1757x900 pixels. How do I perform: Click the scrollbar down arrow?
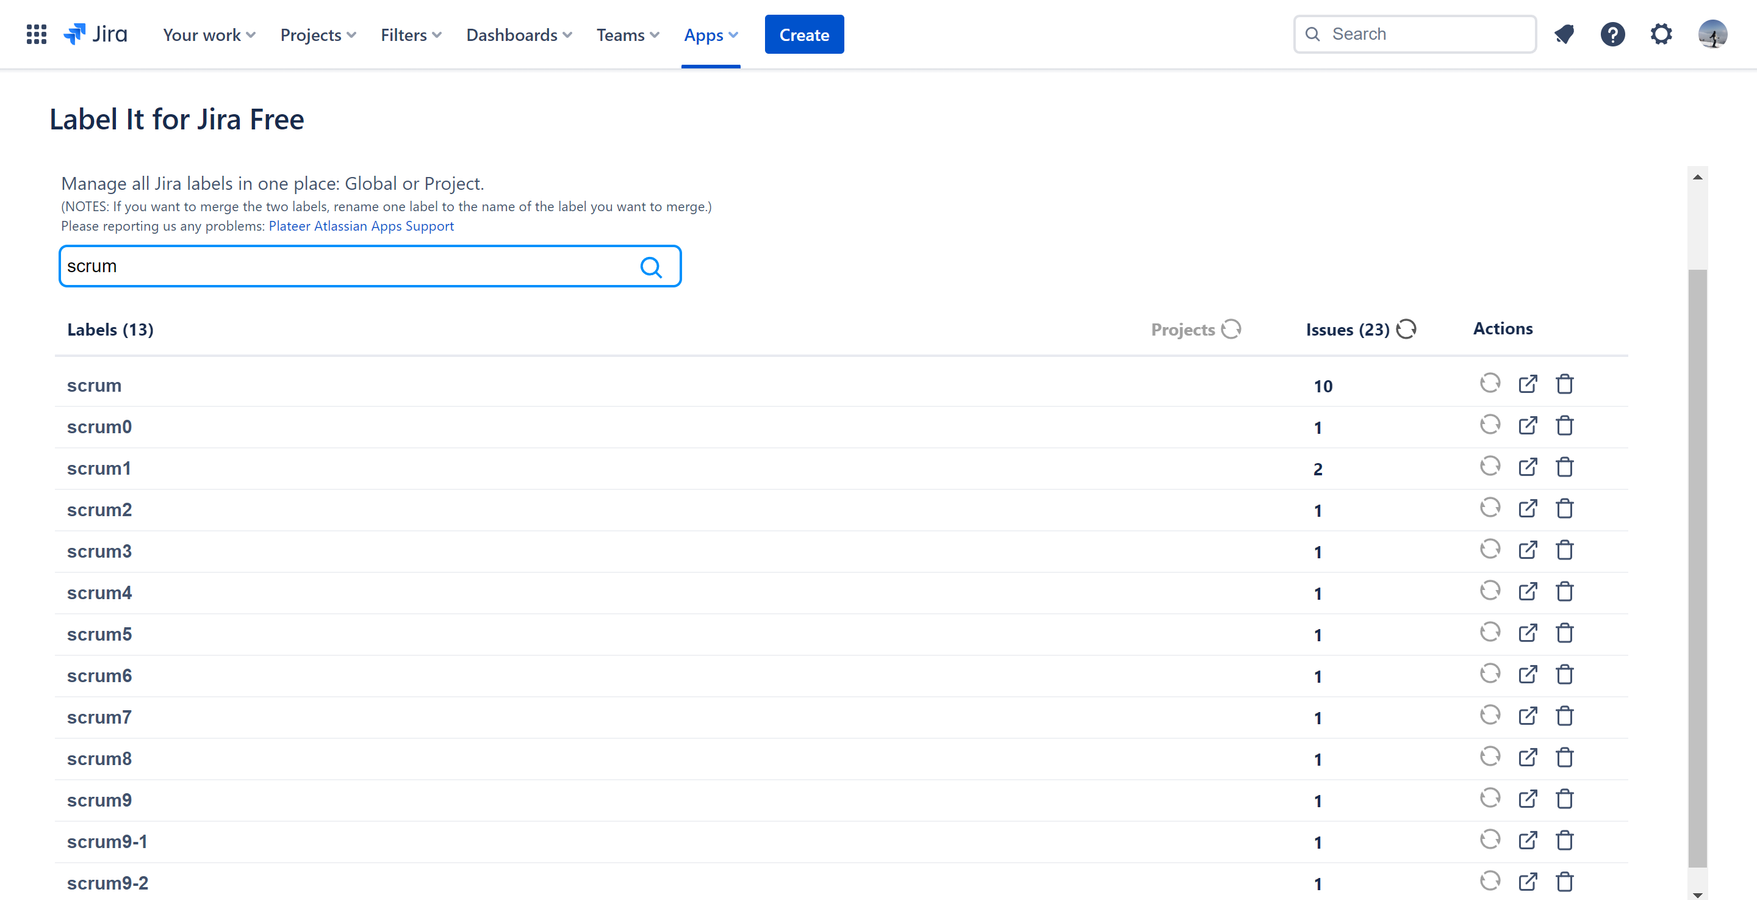(x=1697, y=894)
